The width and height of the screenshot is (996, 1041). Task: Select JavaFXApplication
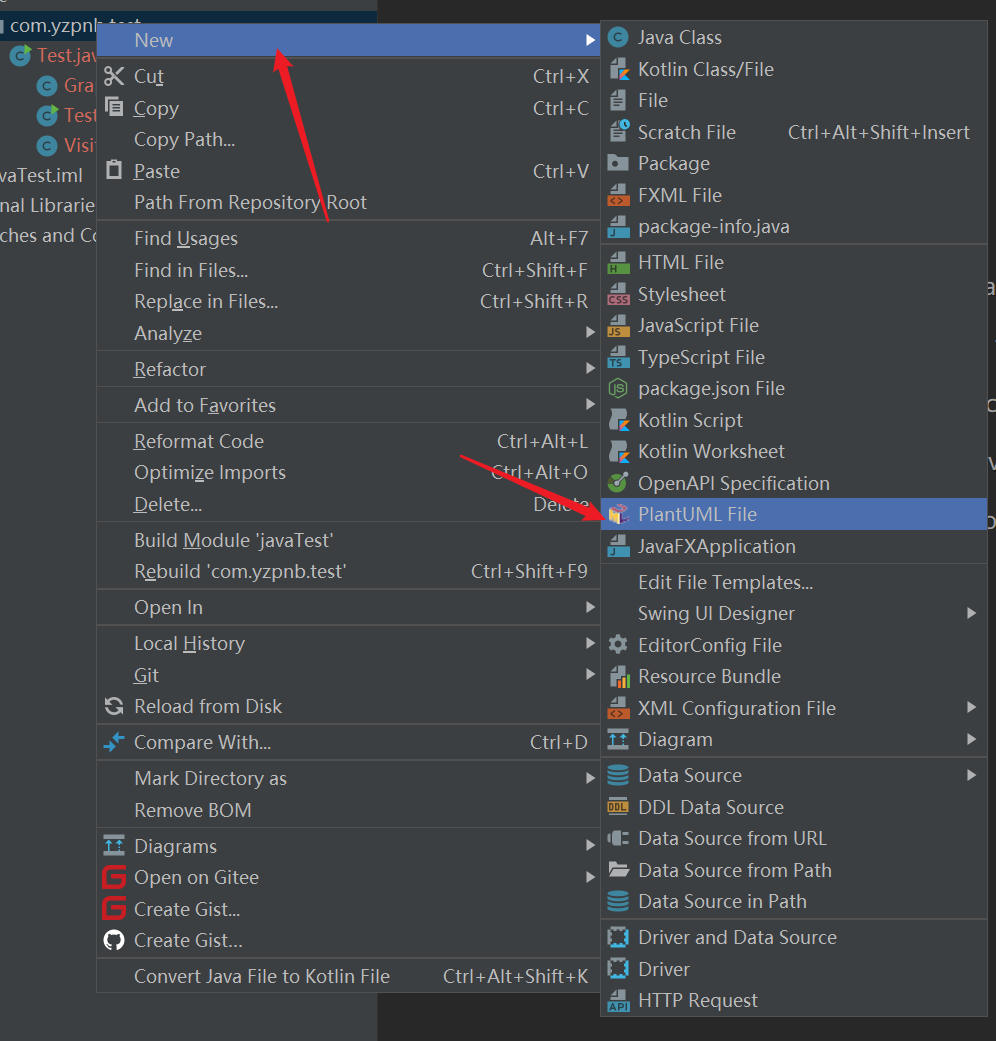tap(794, 546)
